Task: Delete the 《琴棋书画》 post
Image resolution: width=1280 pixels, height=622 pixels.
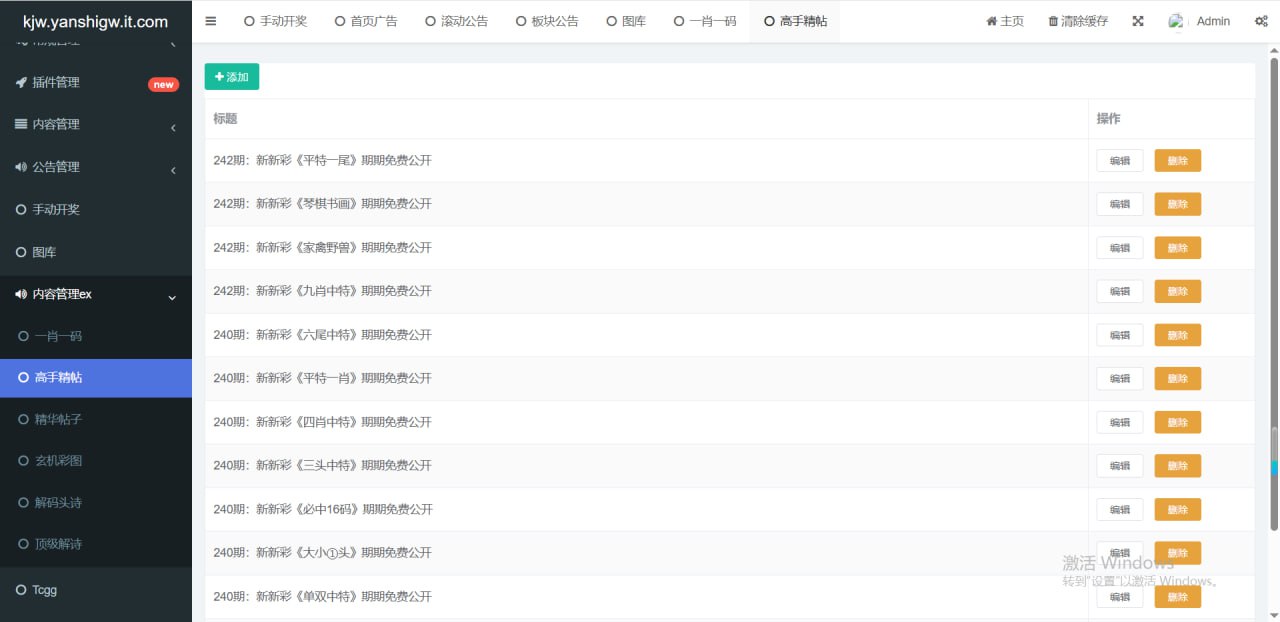Action: click(x=1177, y=204)
